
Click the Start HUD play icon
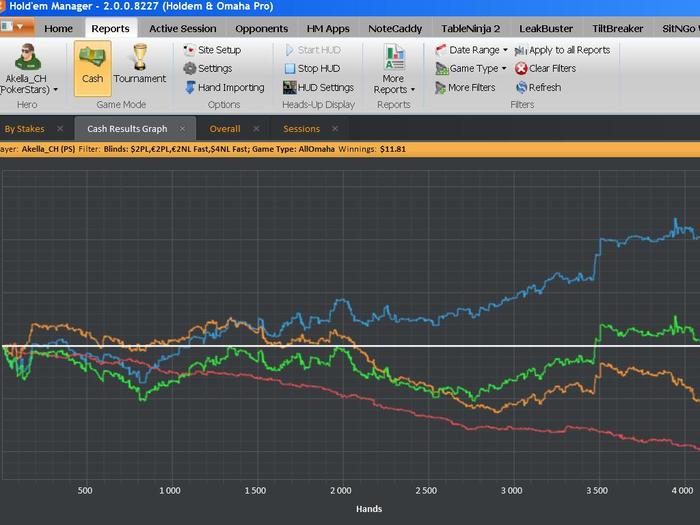(x=289, y=50)
